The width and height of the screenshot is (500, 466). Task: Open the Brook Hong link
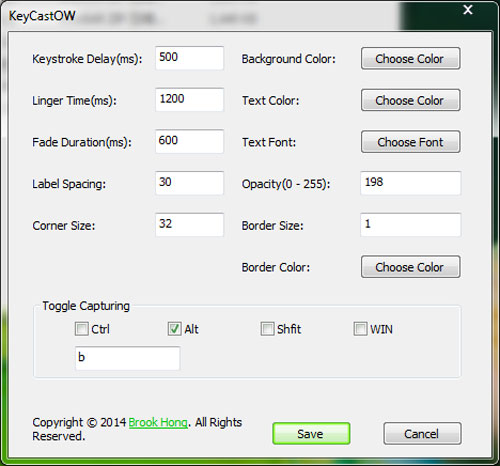pos(158,423)
